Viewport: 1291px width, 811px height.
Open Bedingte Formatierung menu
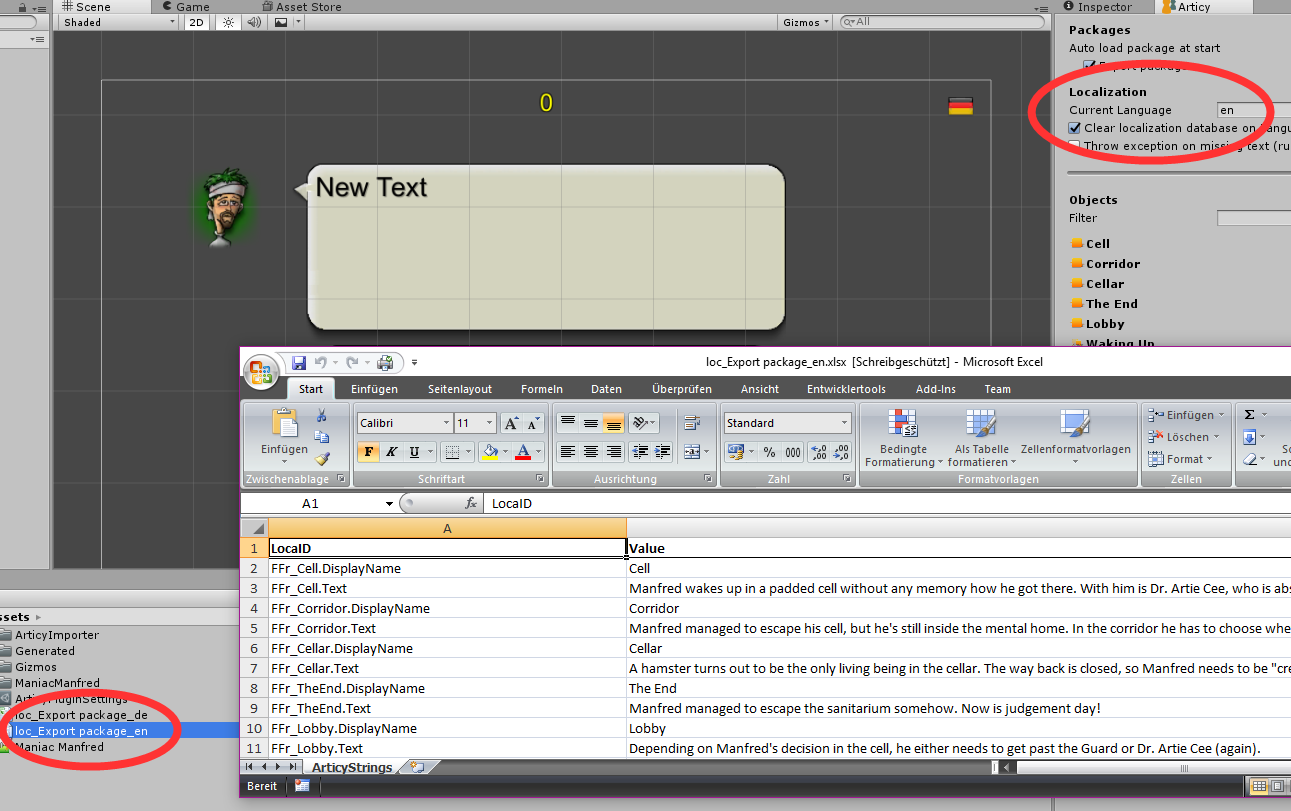902,438
